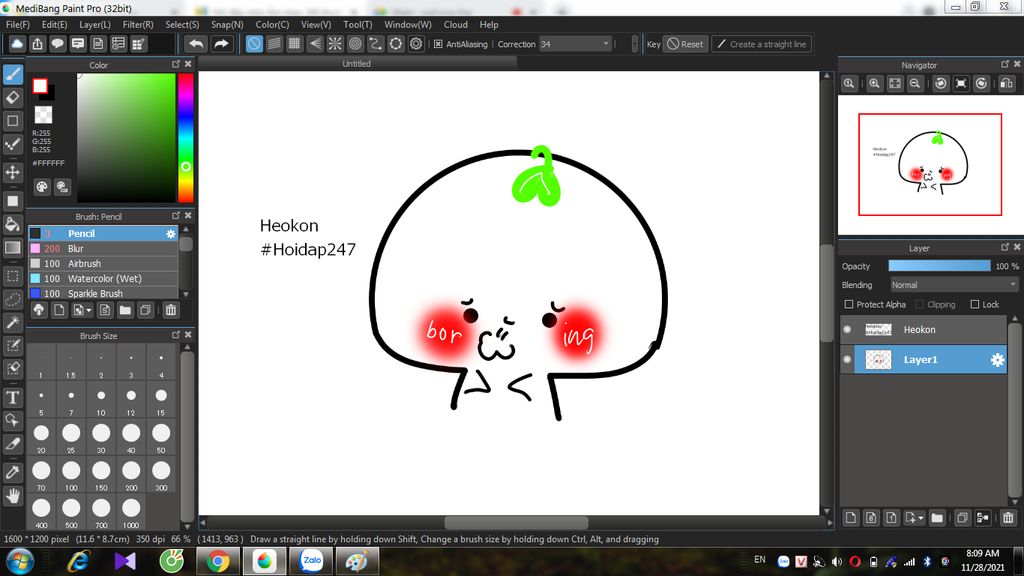1024x576 pixels.
Task: Click the Undo arrow
Action: 196,44
